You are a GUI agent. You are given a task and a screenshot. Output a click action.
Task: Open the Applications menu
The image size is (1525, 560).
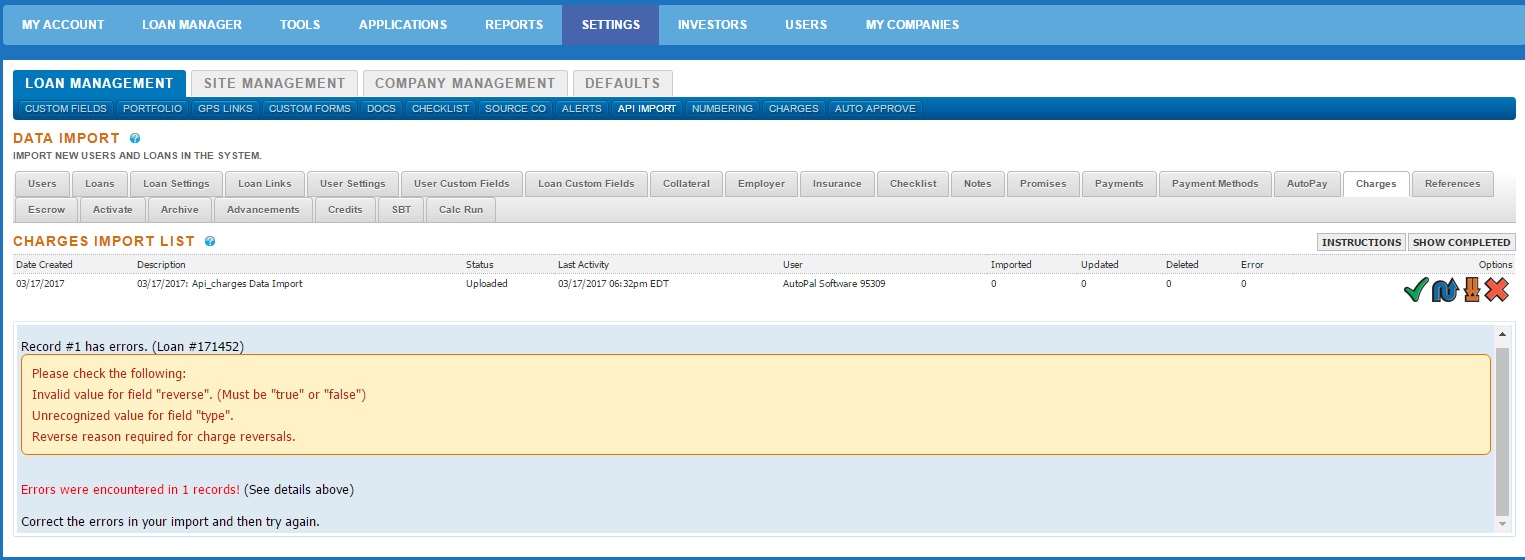(x=403, y=25)
